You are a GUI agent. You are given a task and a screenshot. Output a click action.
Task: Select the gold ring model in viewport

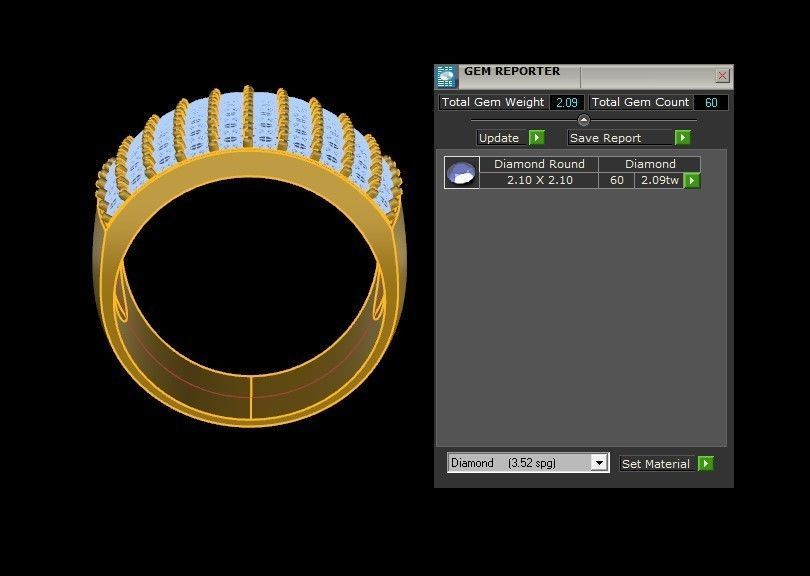pos(250,256)
